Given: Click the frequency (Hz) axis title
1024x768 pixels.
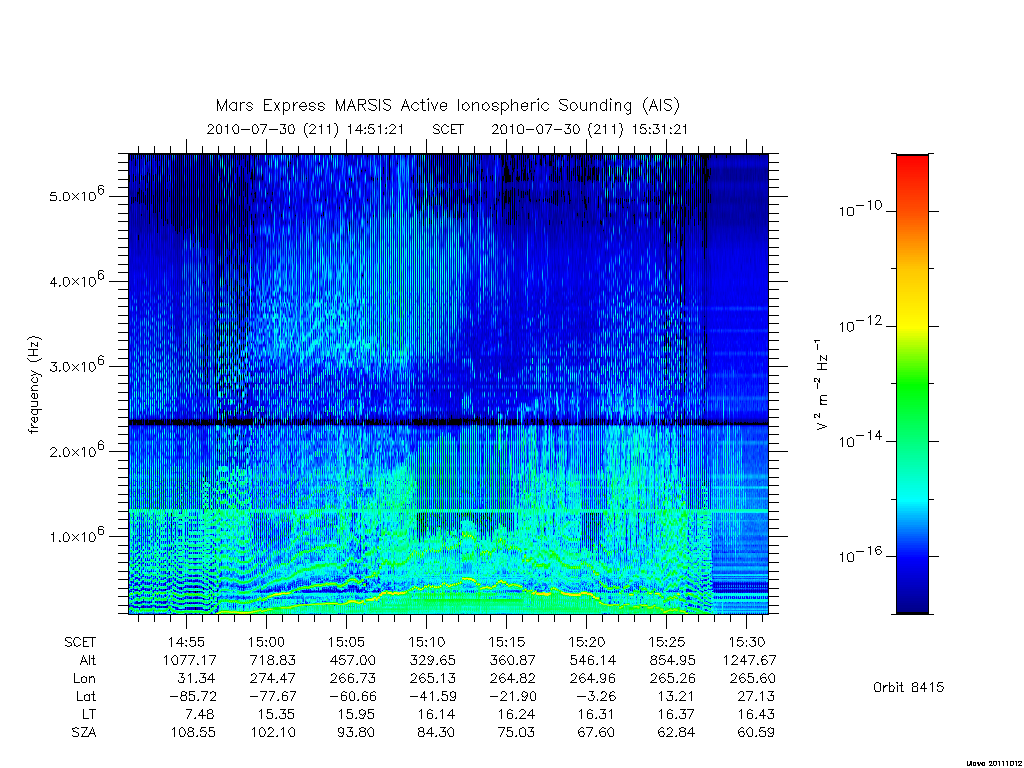Looking at the screenshot, I should pyautogui.click(x=34, y=385).
